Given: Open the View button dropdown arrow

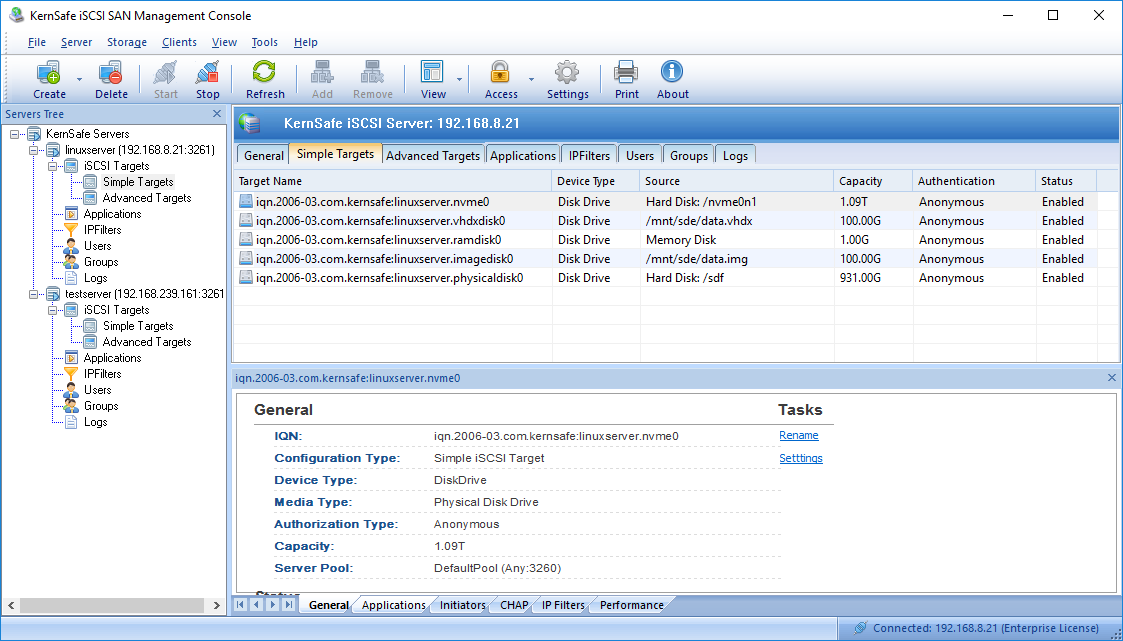Looking at the screenshot, I should [x=459, y=79].
